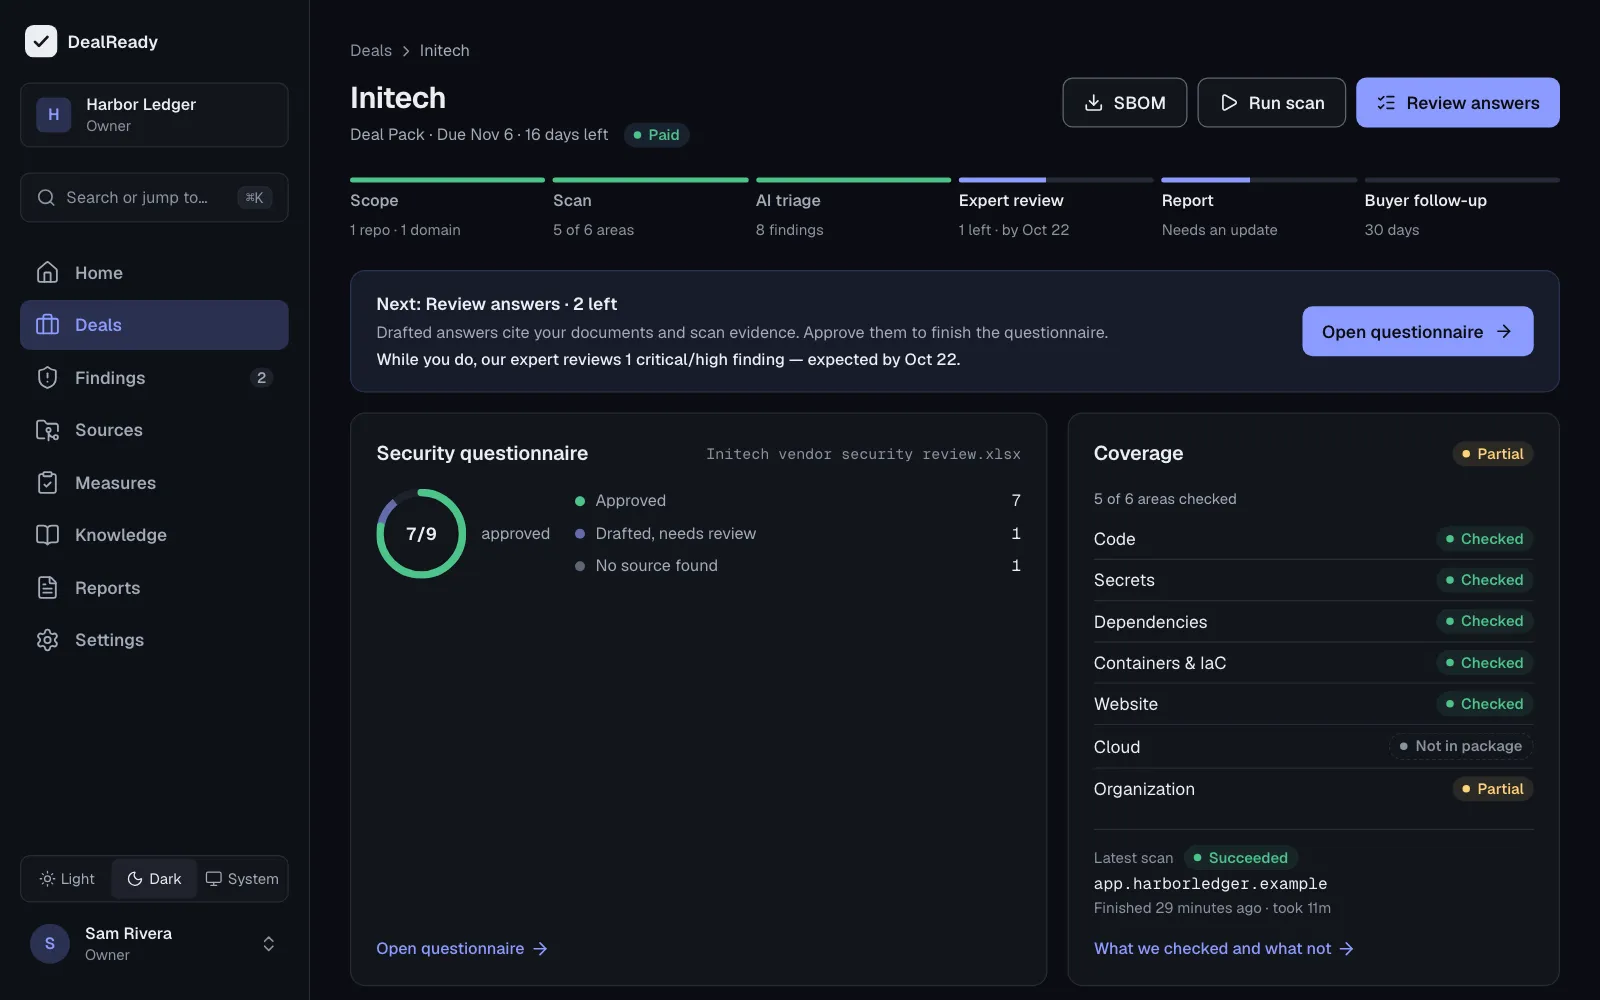Image resolution: width=1600 pixels, height=1000 pixels.
Task: Open the Harbor Ledger workspace selector
Action: pos(154,115)
